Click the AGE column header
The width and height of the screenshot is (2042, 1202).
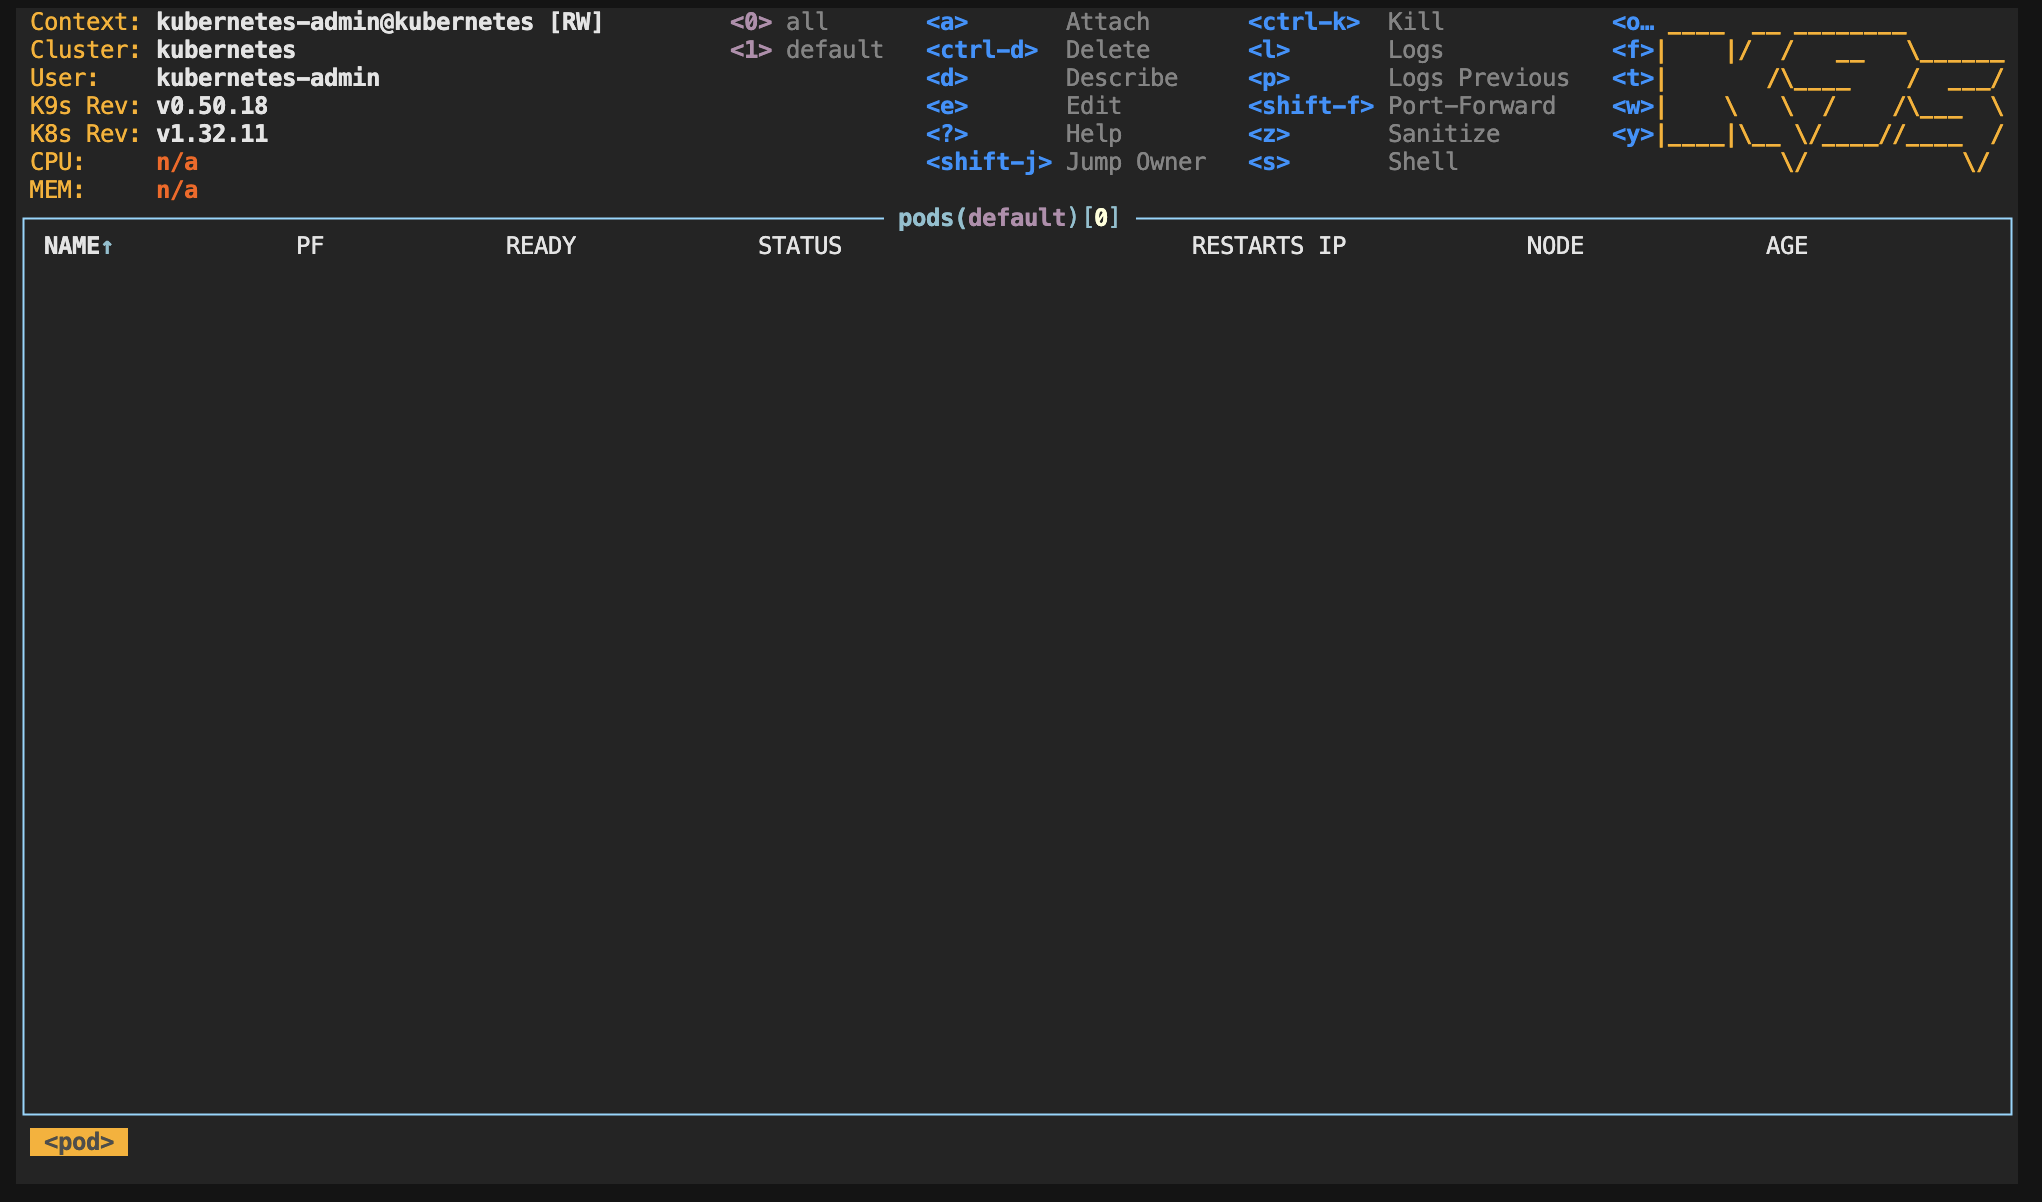tap(1786, 246)
